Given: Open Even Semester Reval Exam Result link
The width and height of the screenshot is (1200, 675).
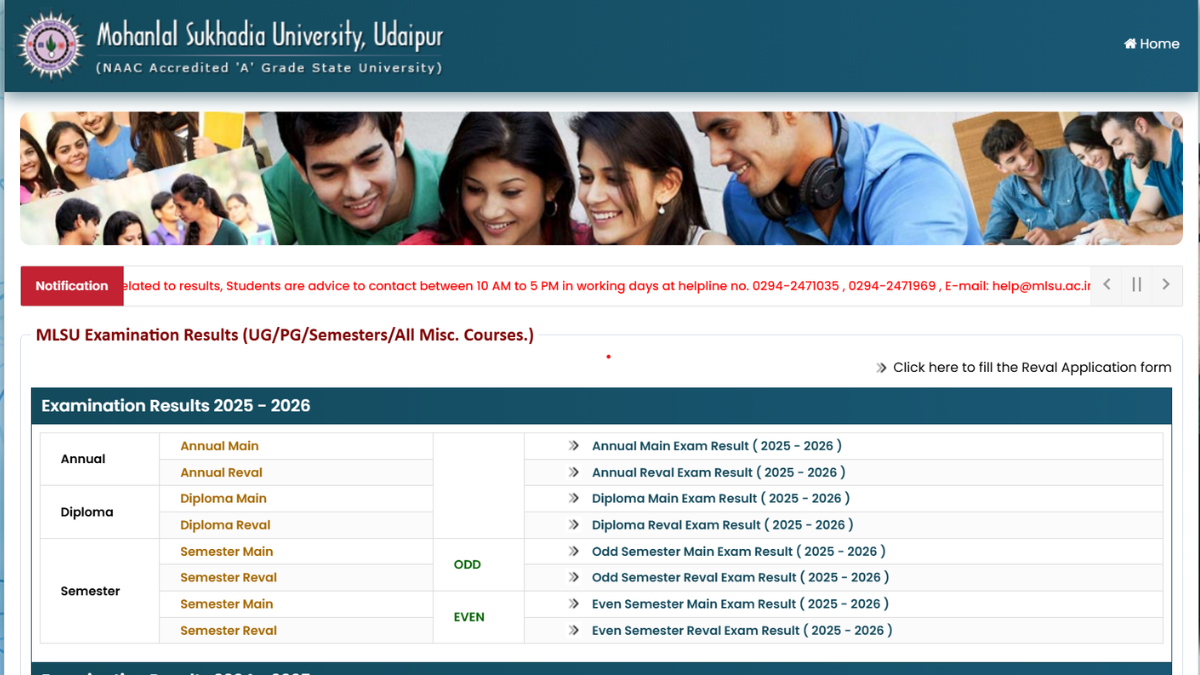Looking at the screenshot, I should [x=743, y=630].
